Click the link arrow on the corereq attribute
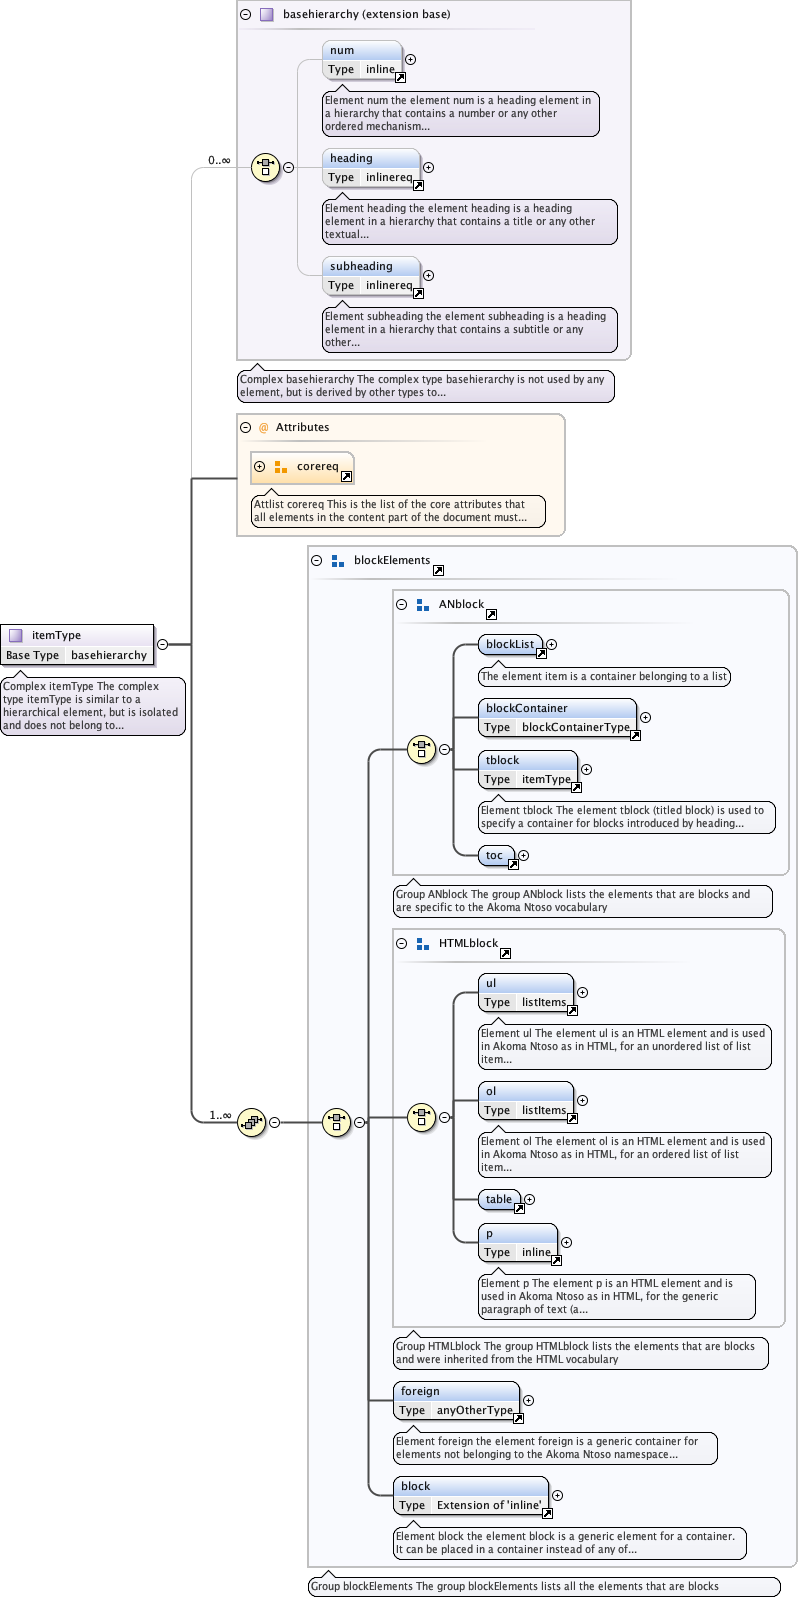799x1600 pixels. [x=346, y=476]
